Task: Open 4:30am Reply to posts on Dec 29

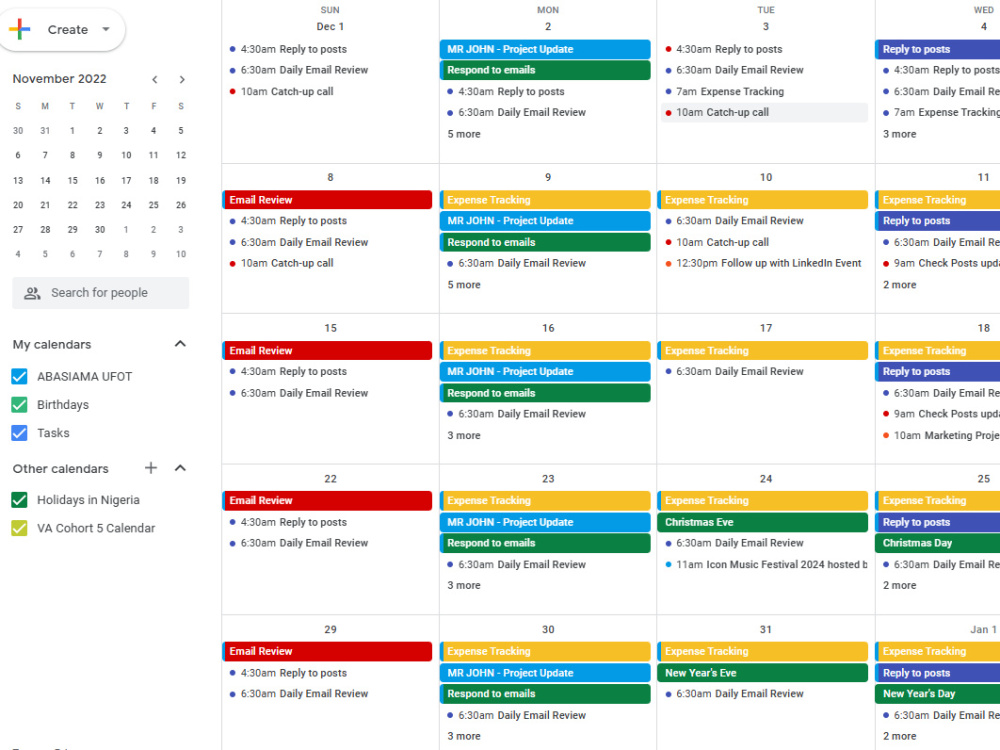Action: (x=328, y=673)
